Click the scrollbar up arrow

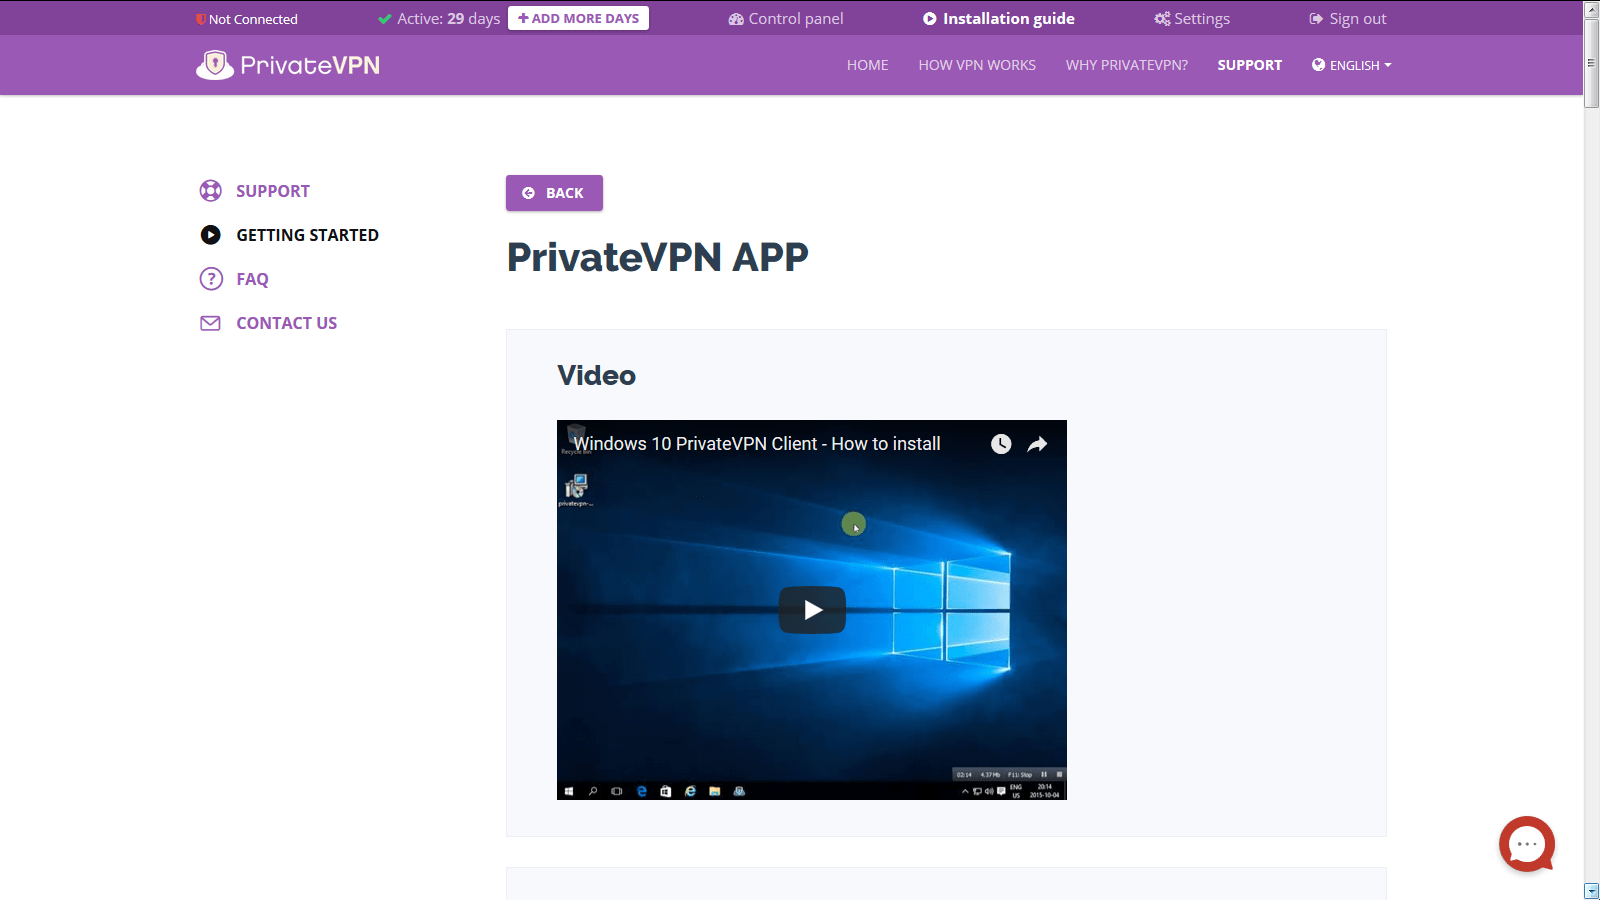click(x=1591, y=9)
